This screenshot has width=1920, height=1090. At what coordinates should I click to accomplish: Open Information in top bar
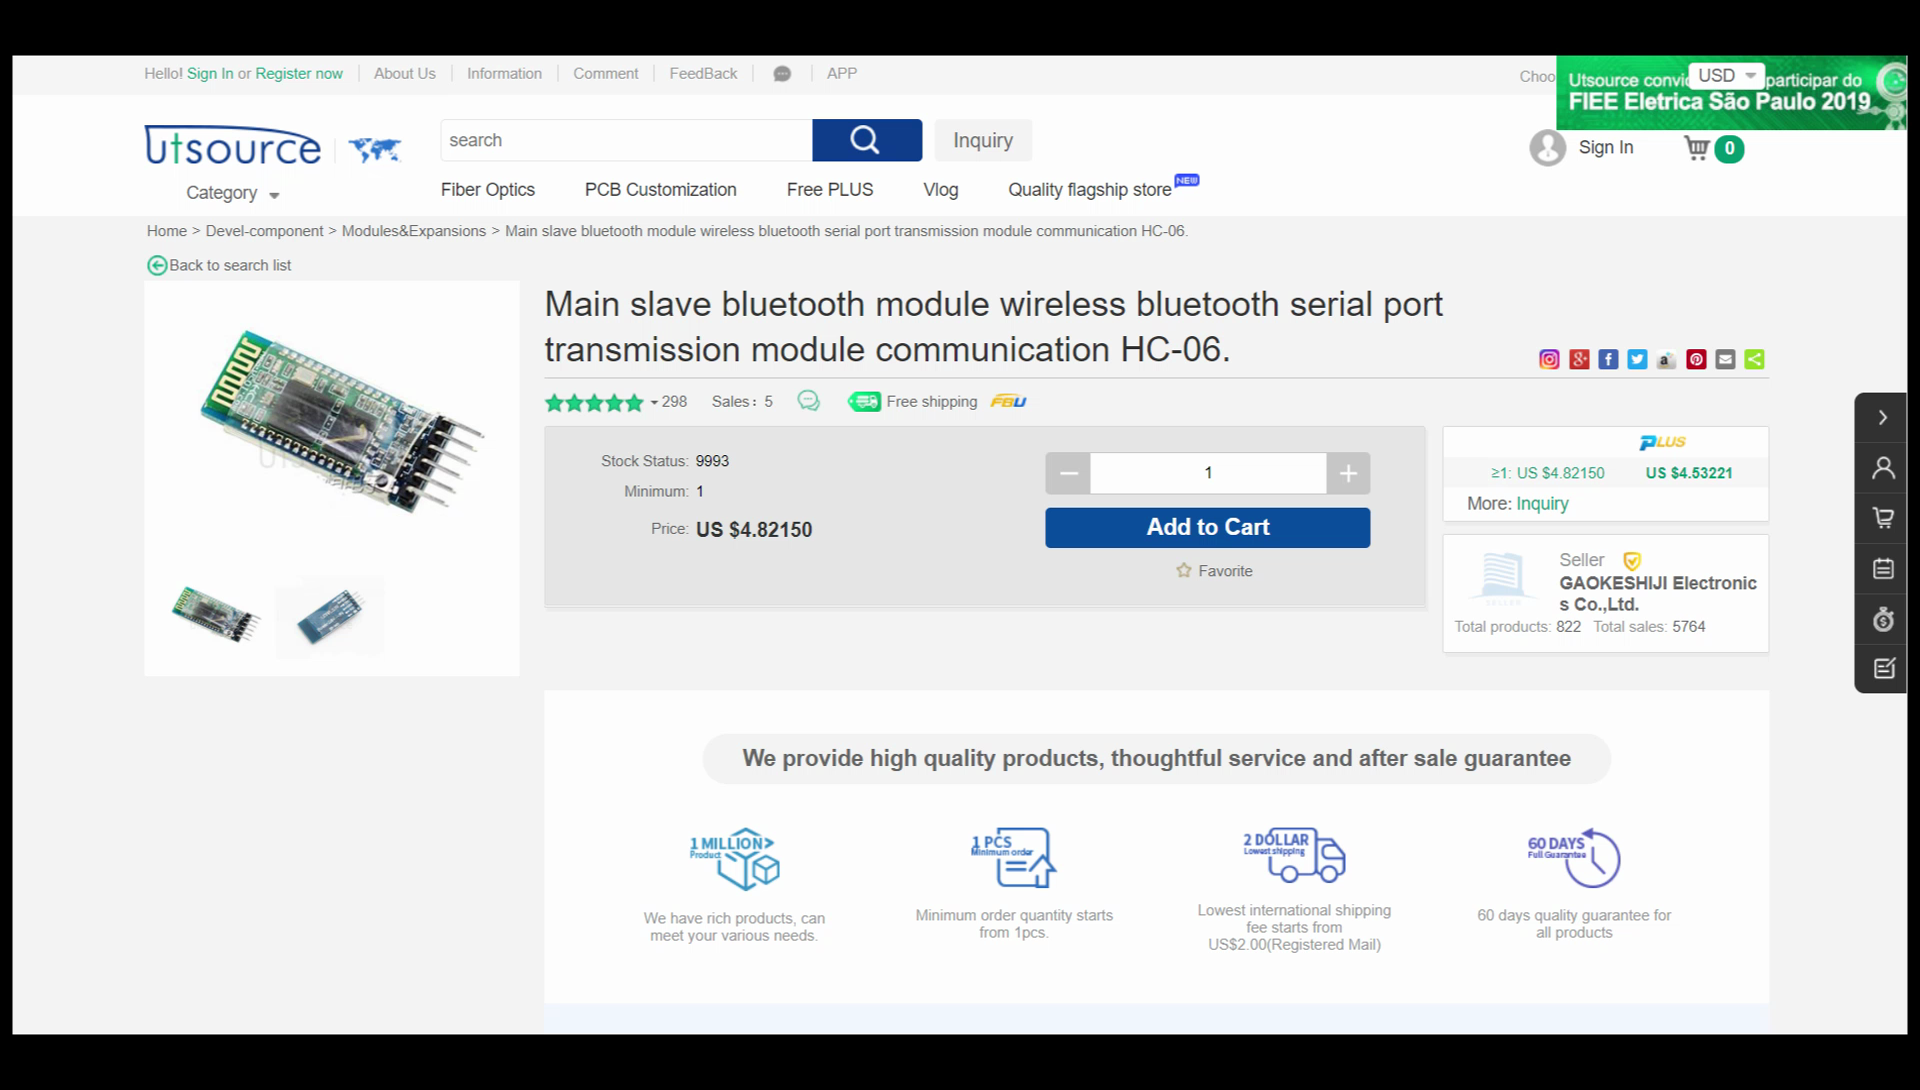tap(504, 74)
